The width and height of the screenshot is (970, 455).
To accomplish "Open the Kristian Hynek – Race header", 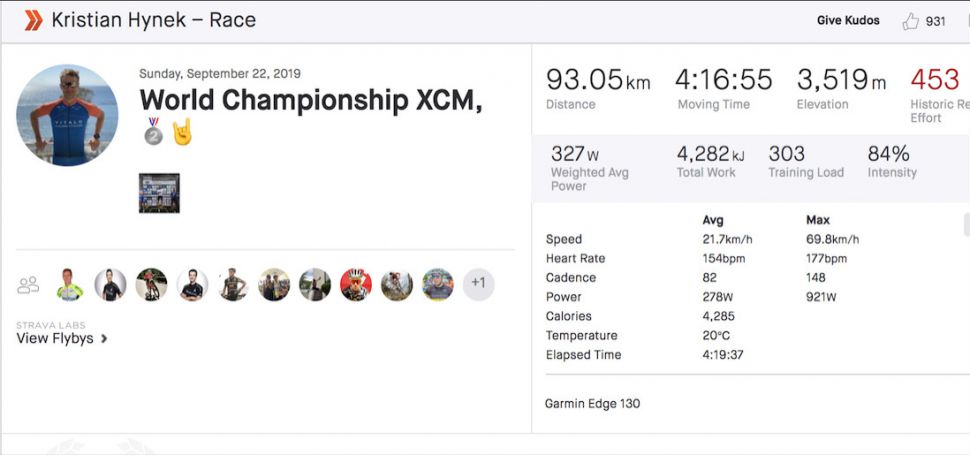I will pos(153,20).
